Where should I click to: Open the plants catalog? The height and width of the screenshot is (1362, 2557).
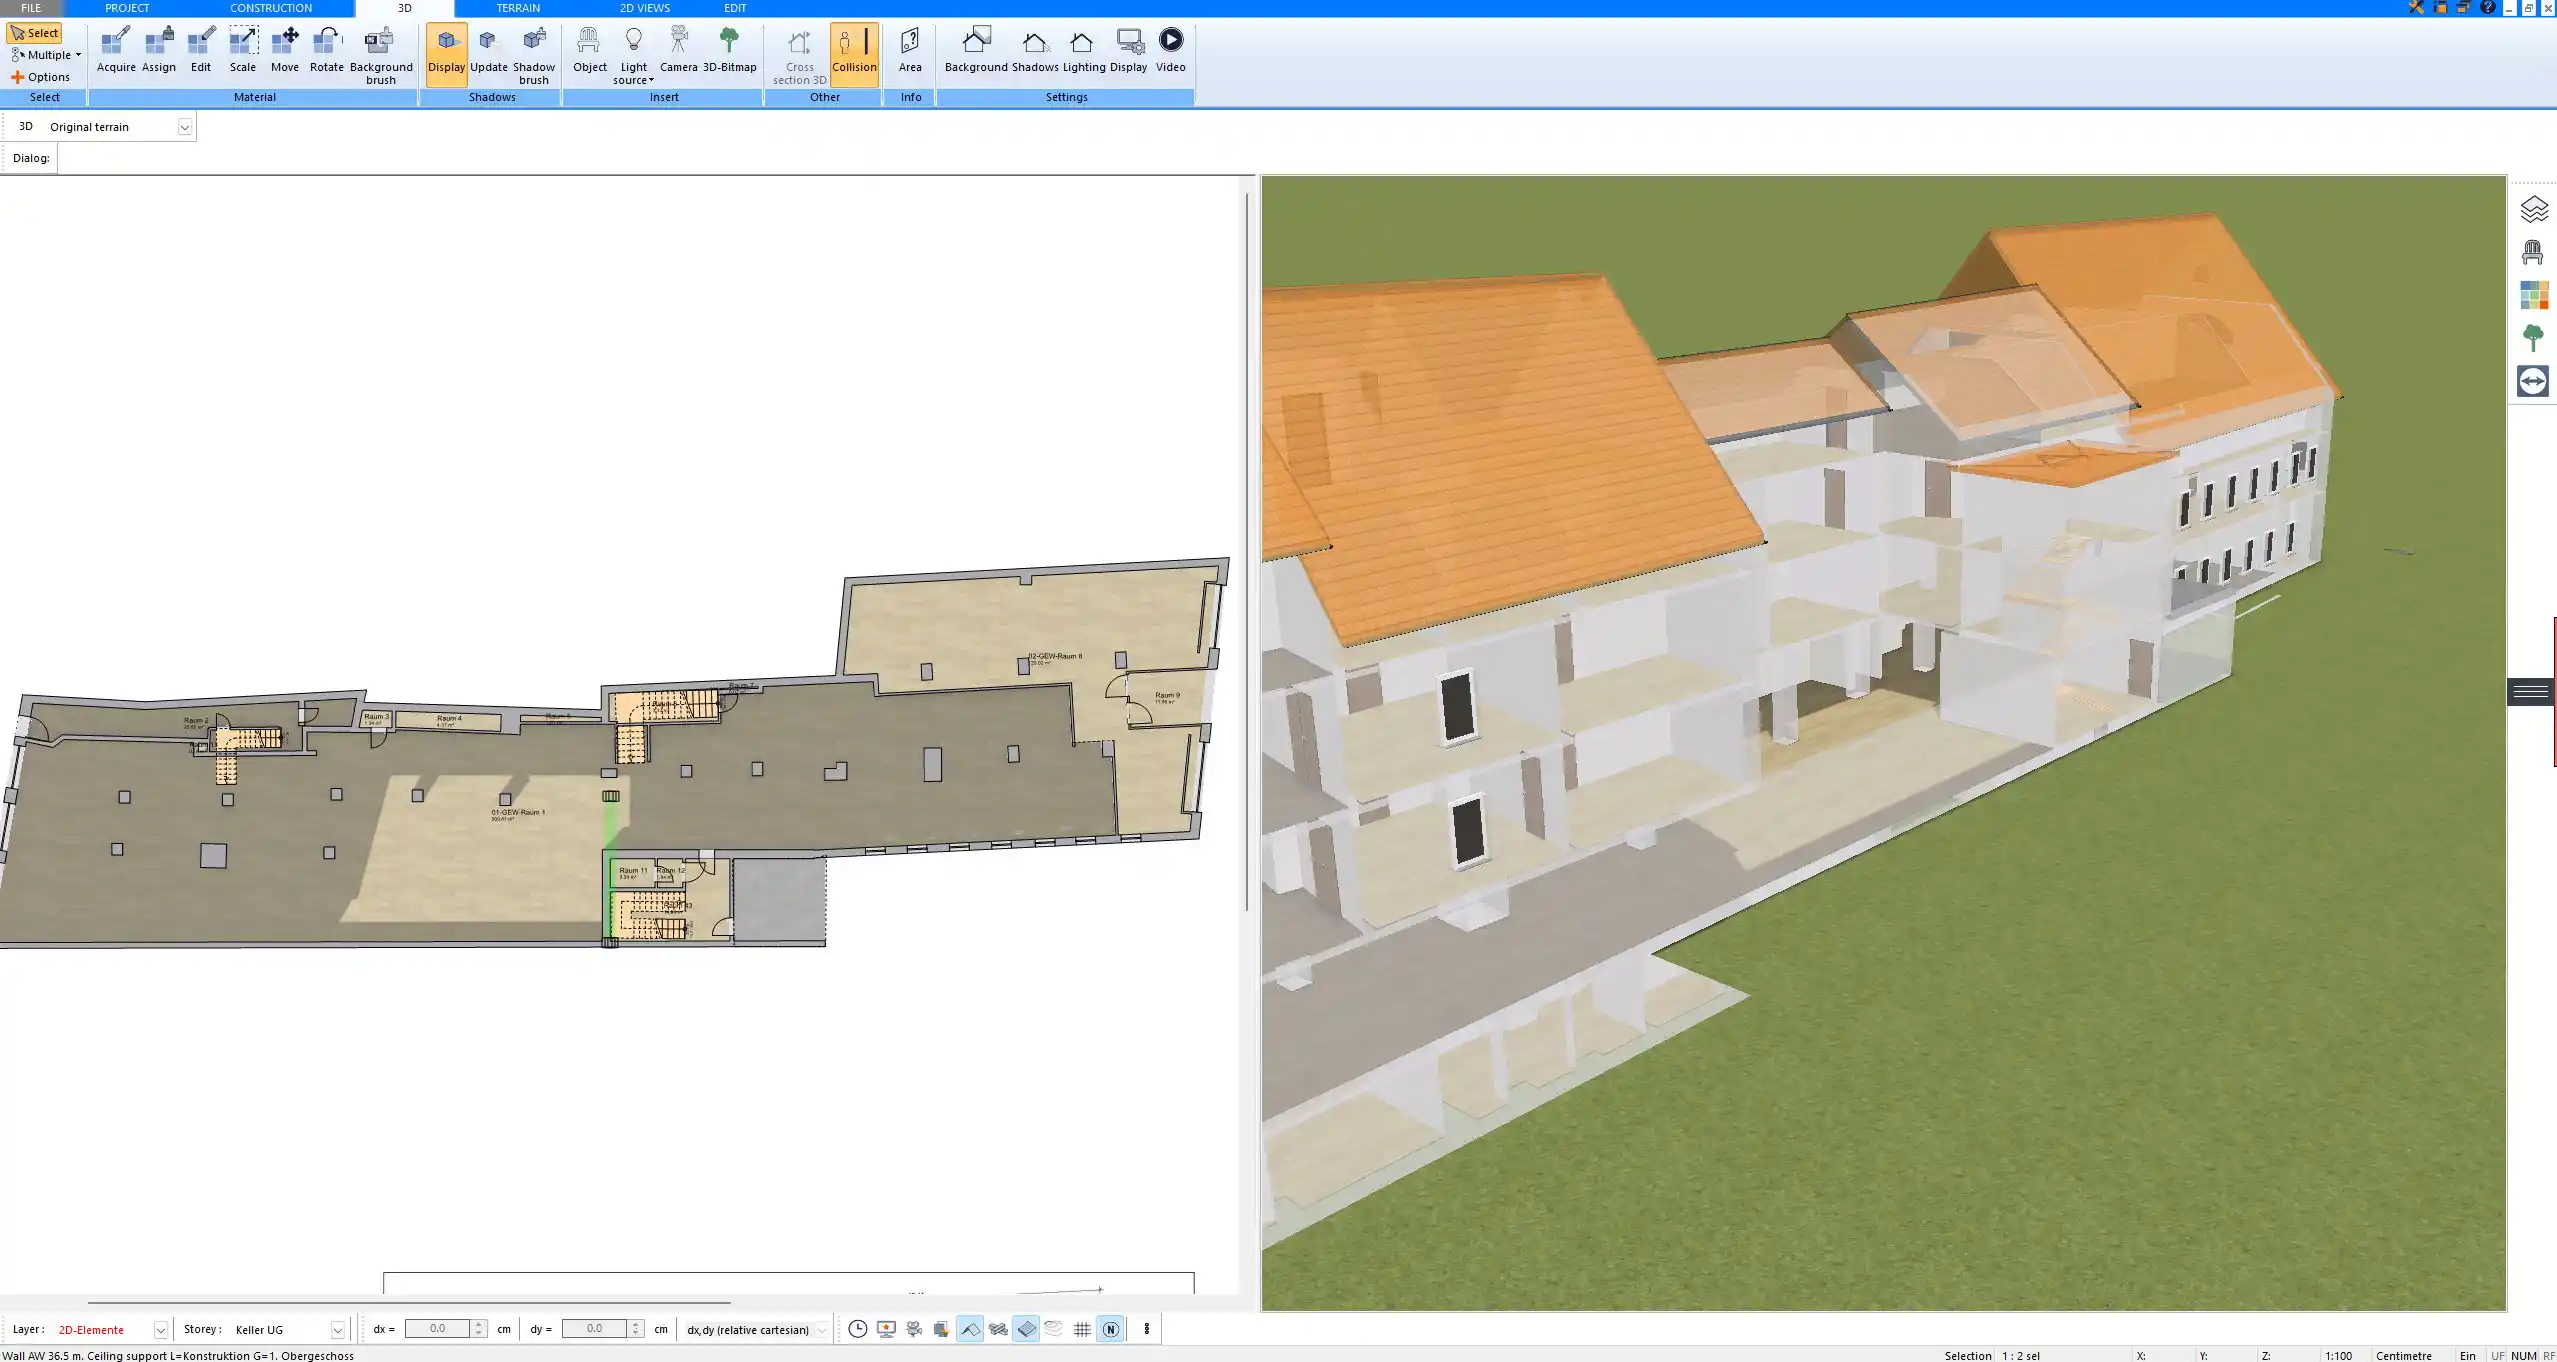click(x=2532, y=337)
